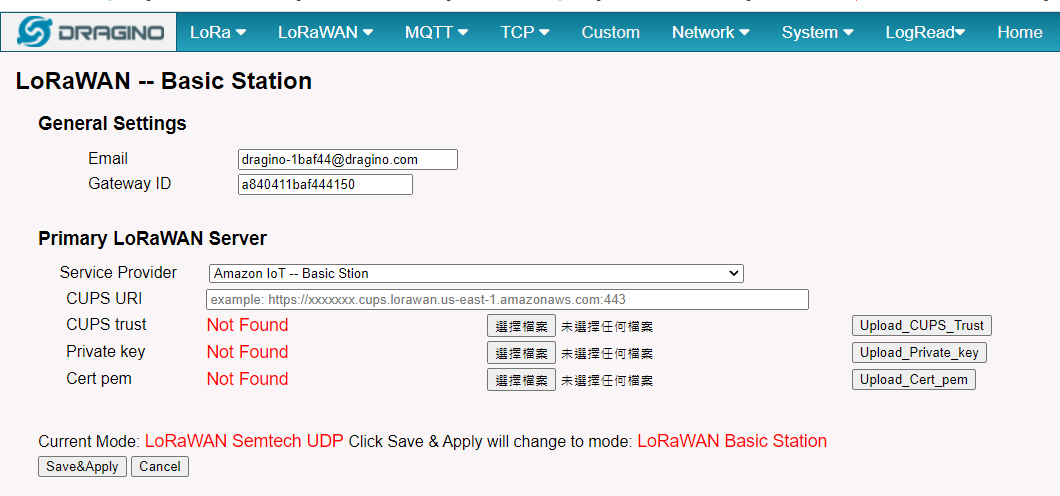Open the LoRa menu

point(218,32)
